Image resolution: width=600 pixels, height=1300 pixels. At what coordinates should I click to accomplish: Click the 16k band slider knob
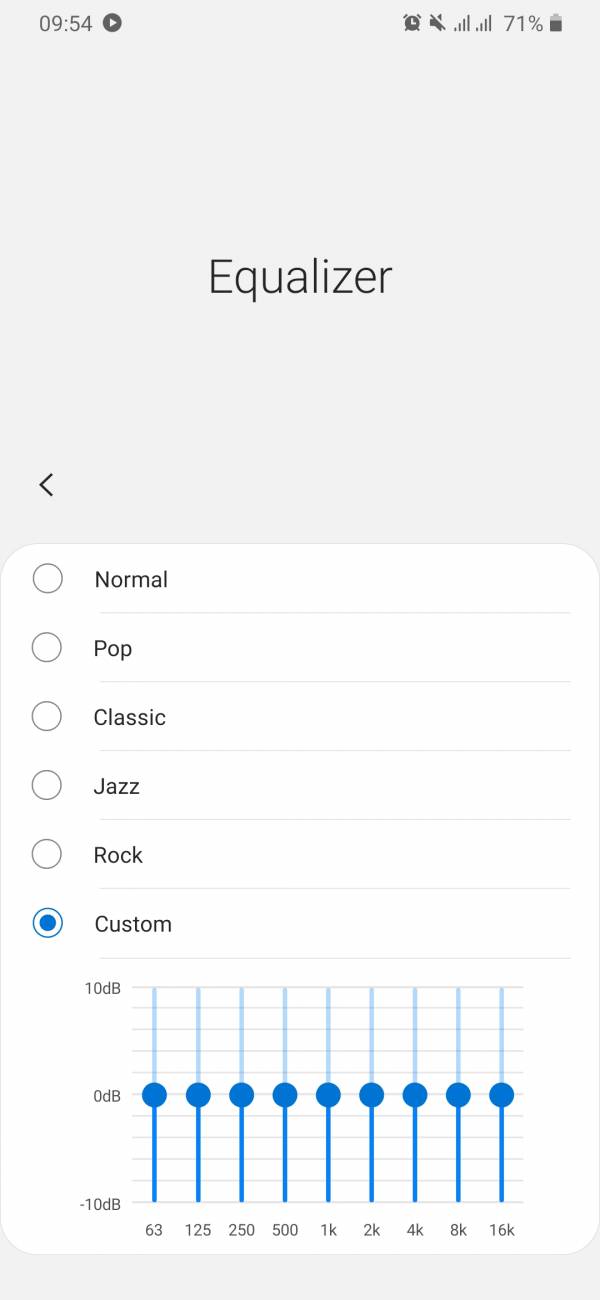click(501, 1095)
